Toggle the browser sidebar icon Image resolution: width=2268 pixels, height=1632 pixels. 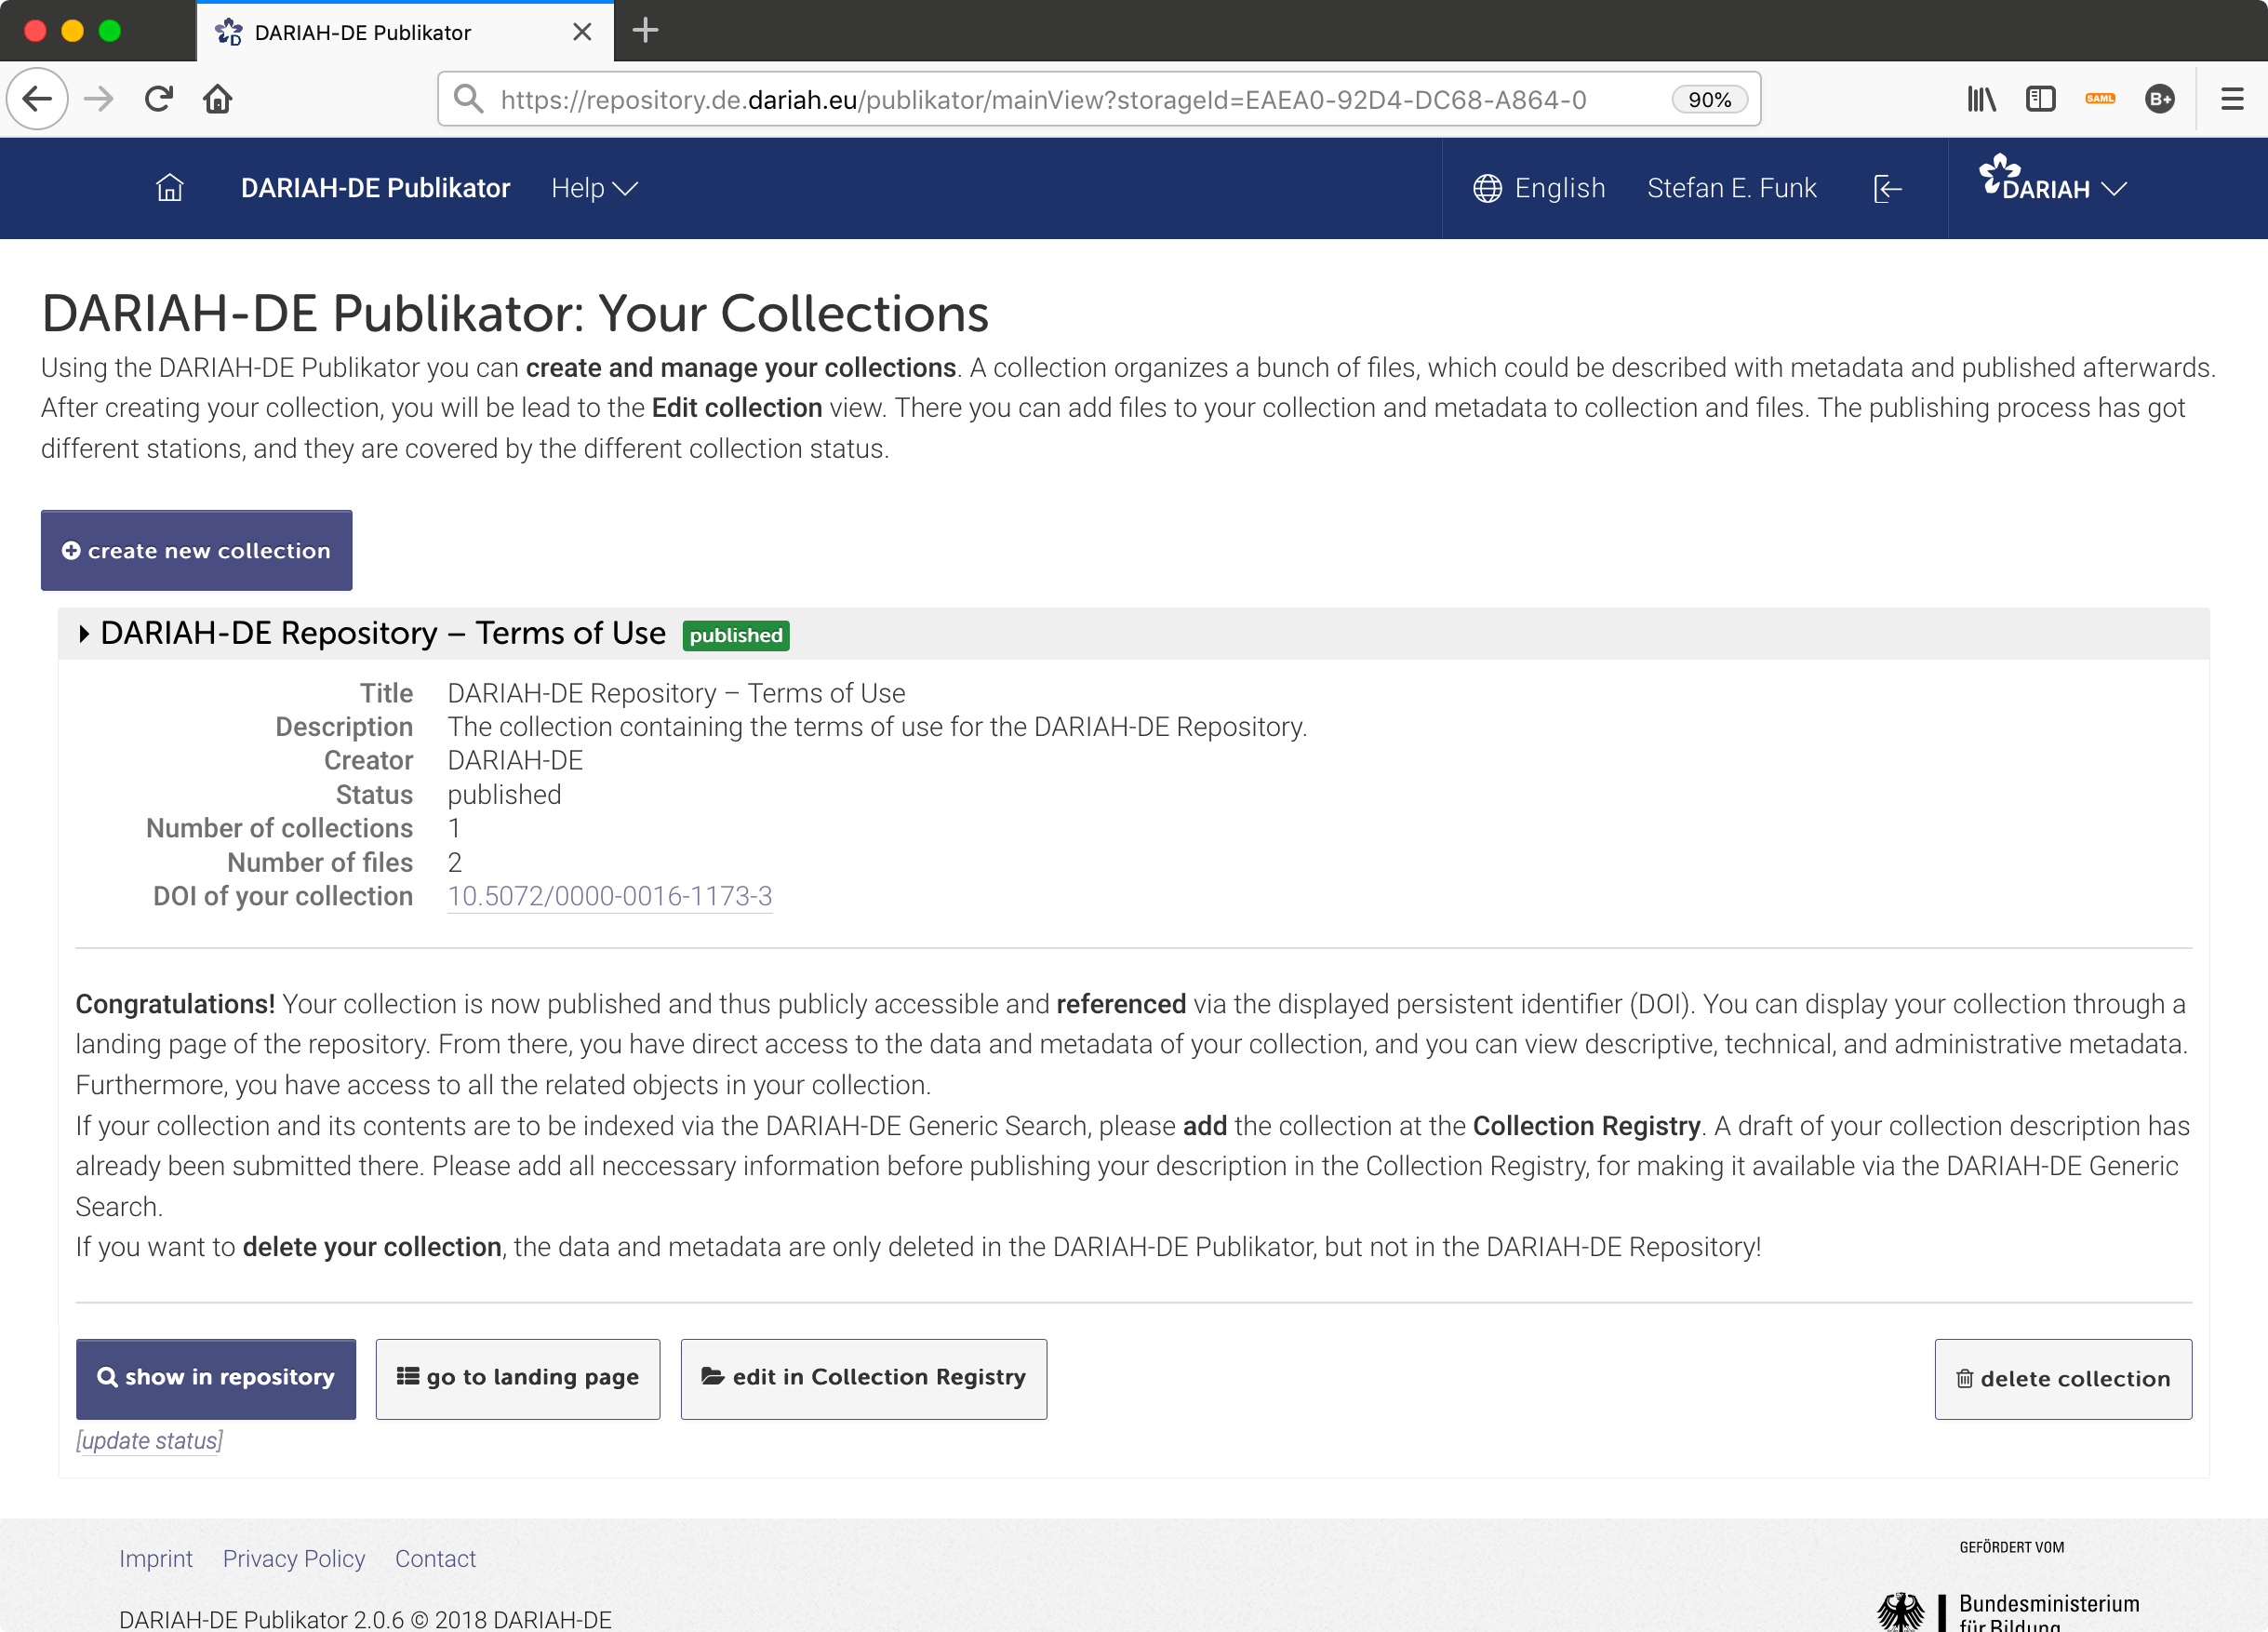click(x=2041, y=98)
